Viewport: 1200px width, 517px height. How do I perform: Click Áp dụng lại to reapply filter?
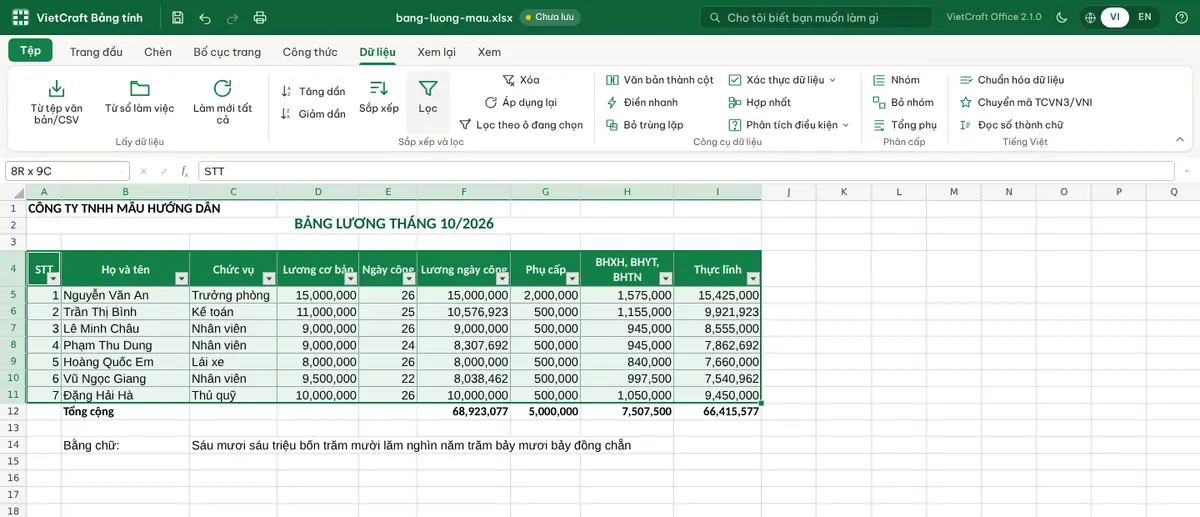(521, 102)
